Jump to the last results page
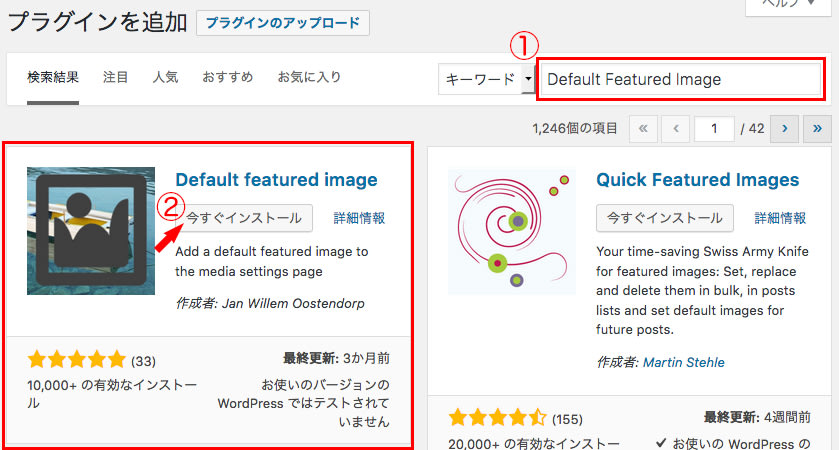Image resolution: width=839 pixels, height=450 pixels. coord(817,129)
